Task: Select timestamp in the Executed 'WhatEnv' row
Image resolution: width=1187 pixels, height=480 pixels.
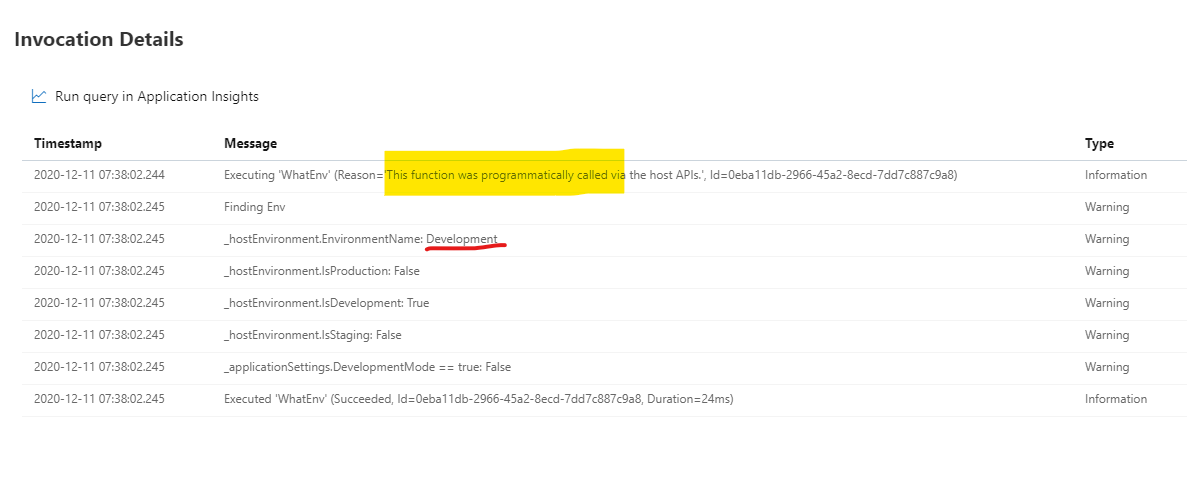Action: point(99,398)
